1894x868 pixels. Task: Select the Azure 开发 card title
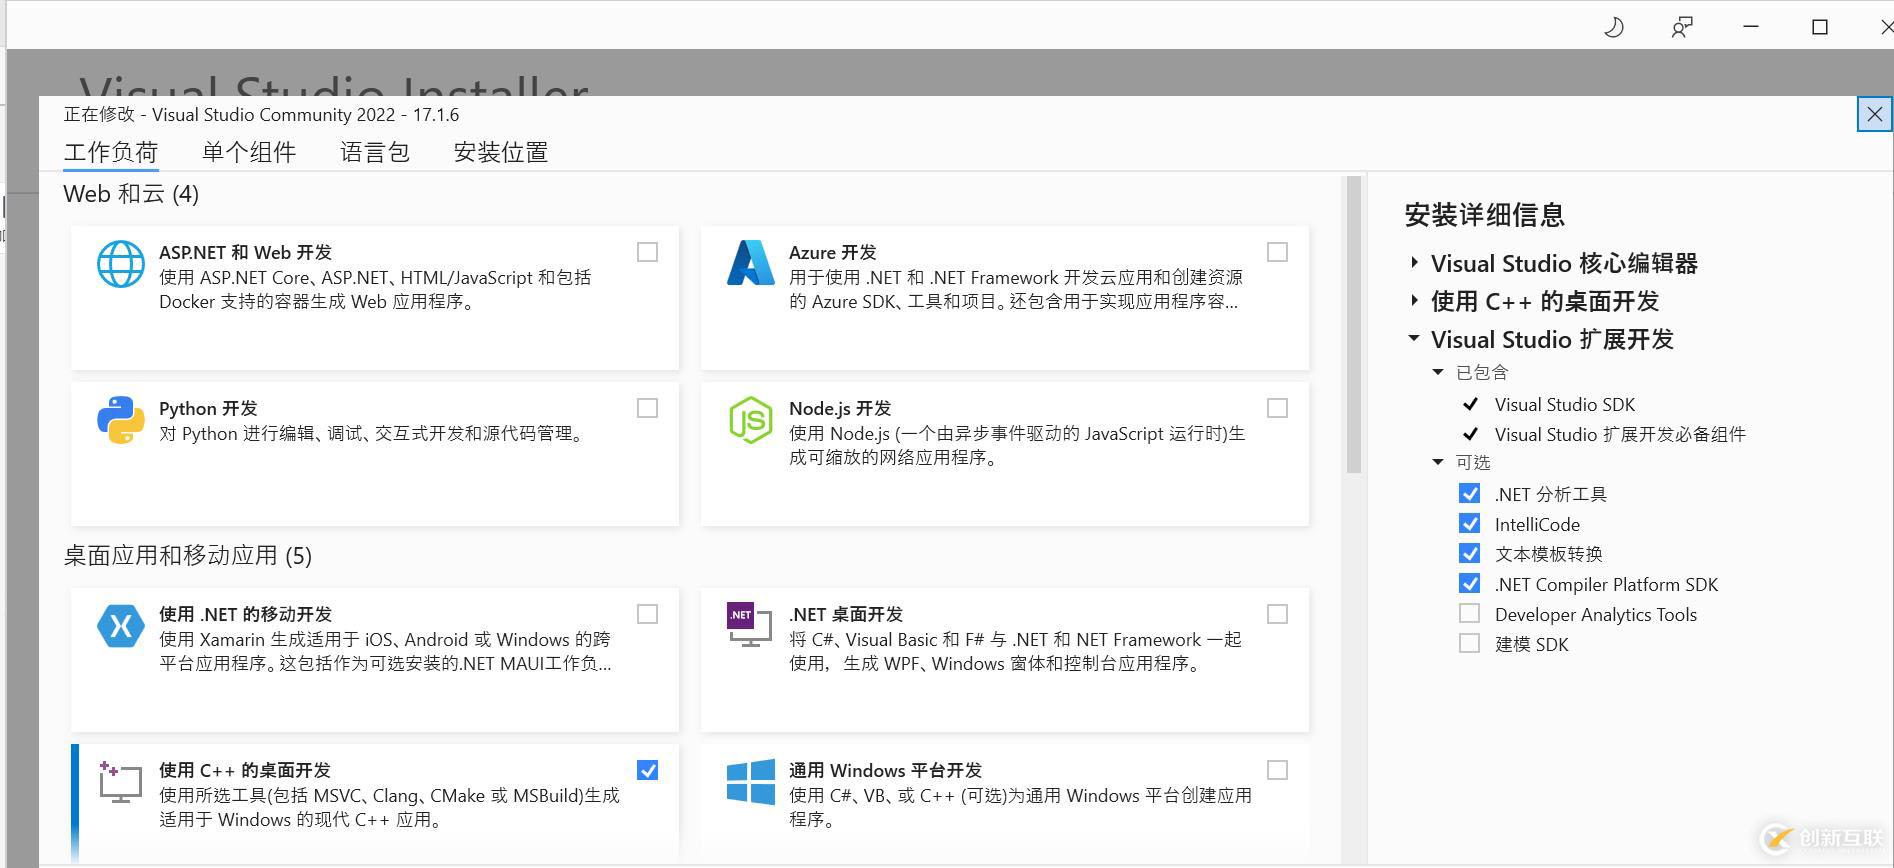click(832, 252)
